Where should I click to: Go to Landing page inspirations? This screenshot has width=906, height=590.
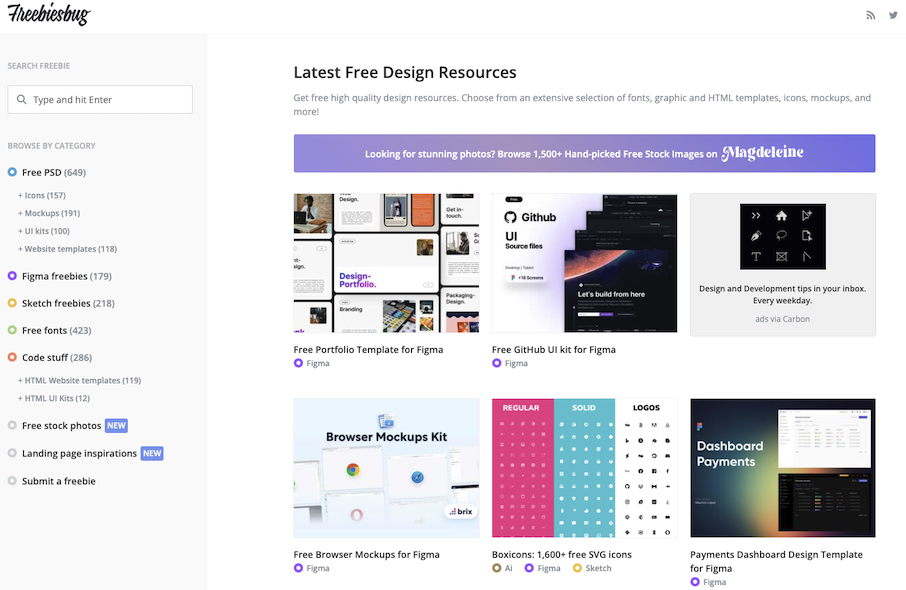79,454
